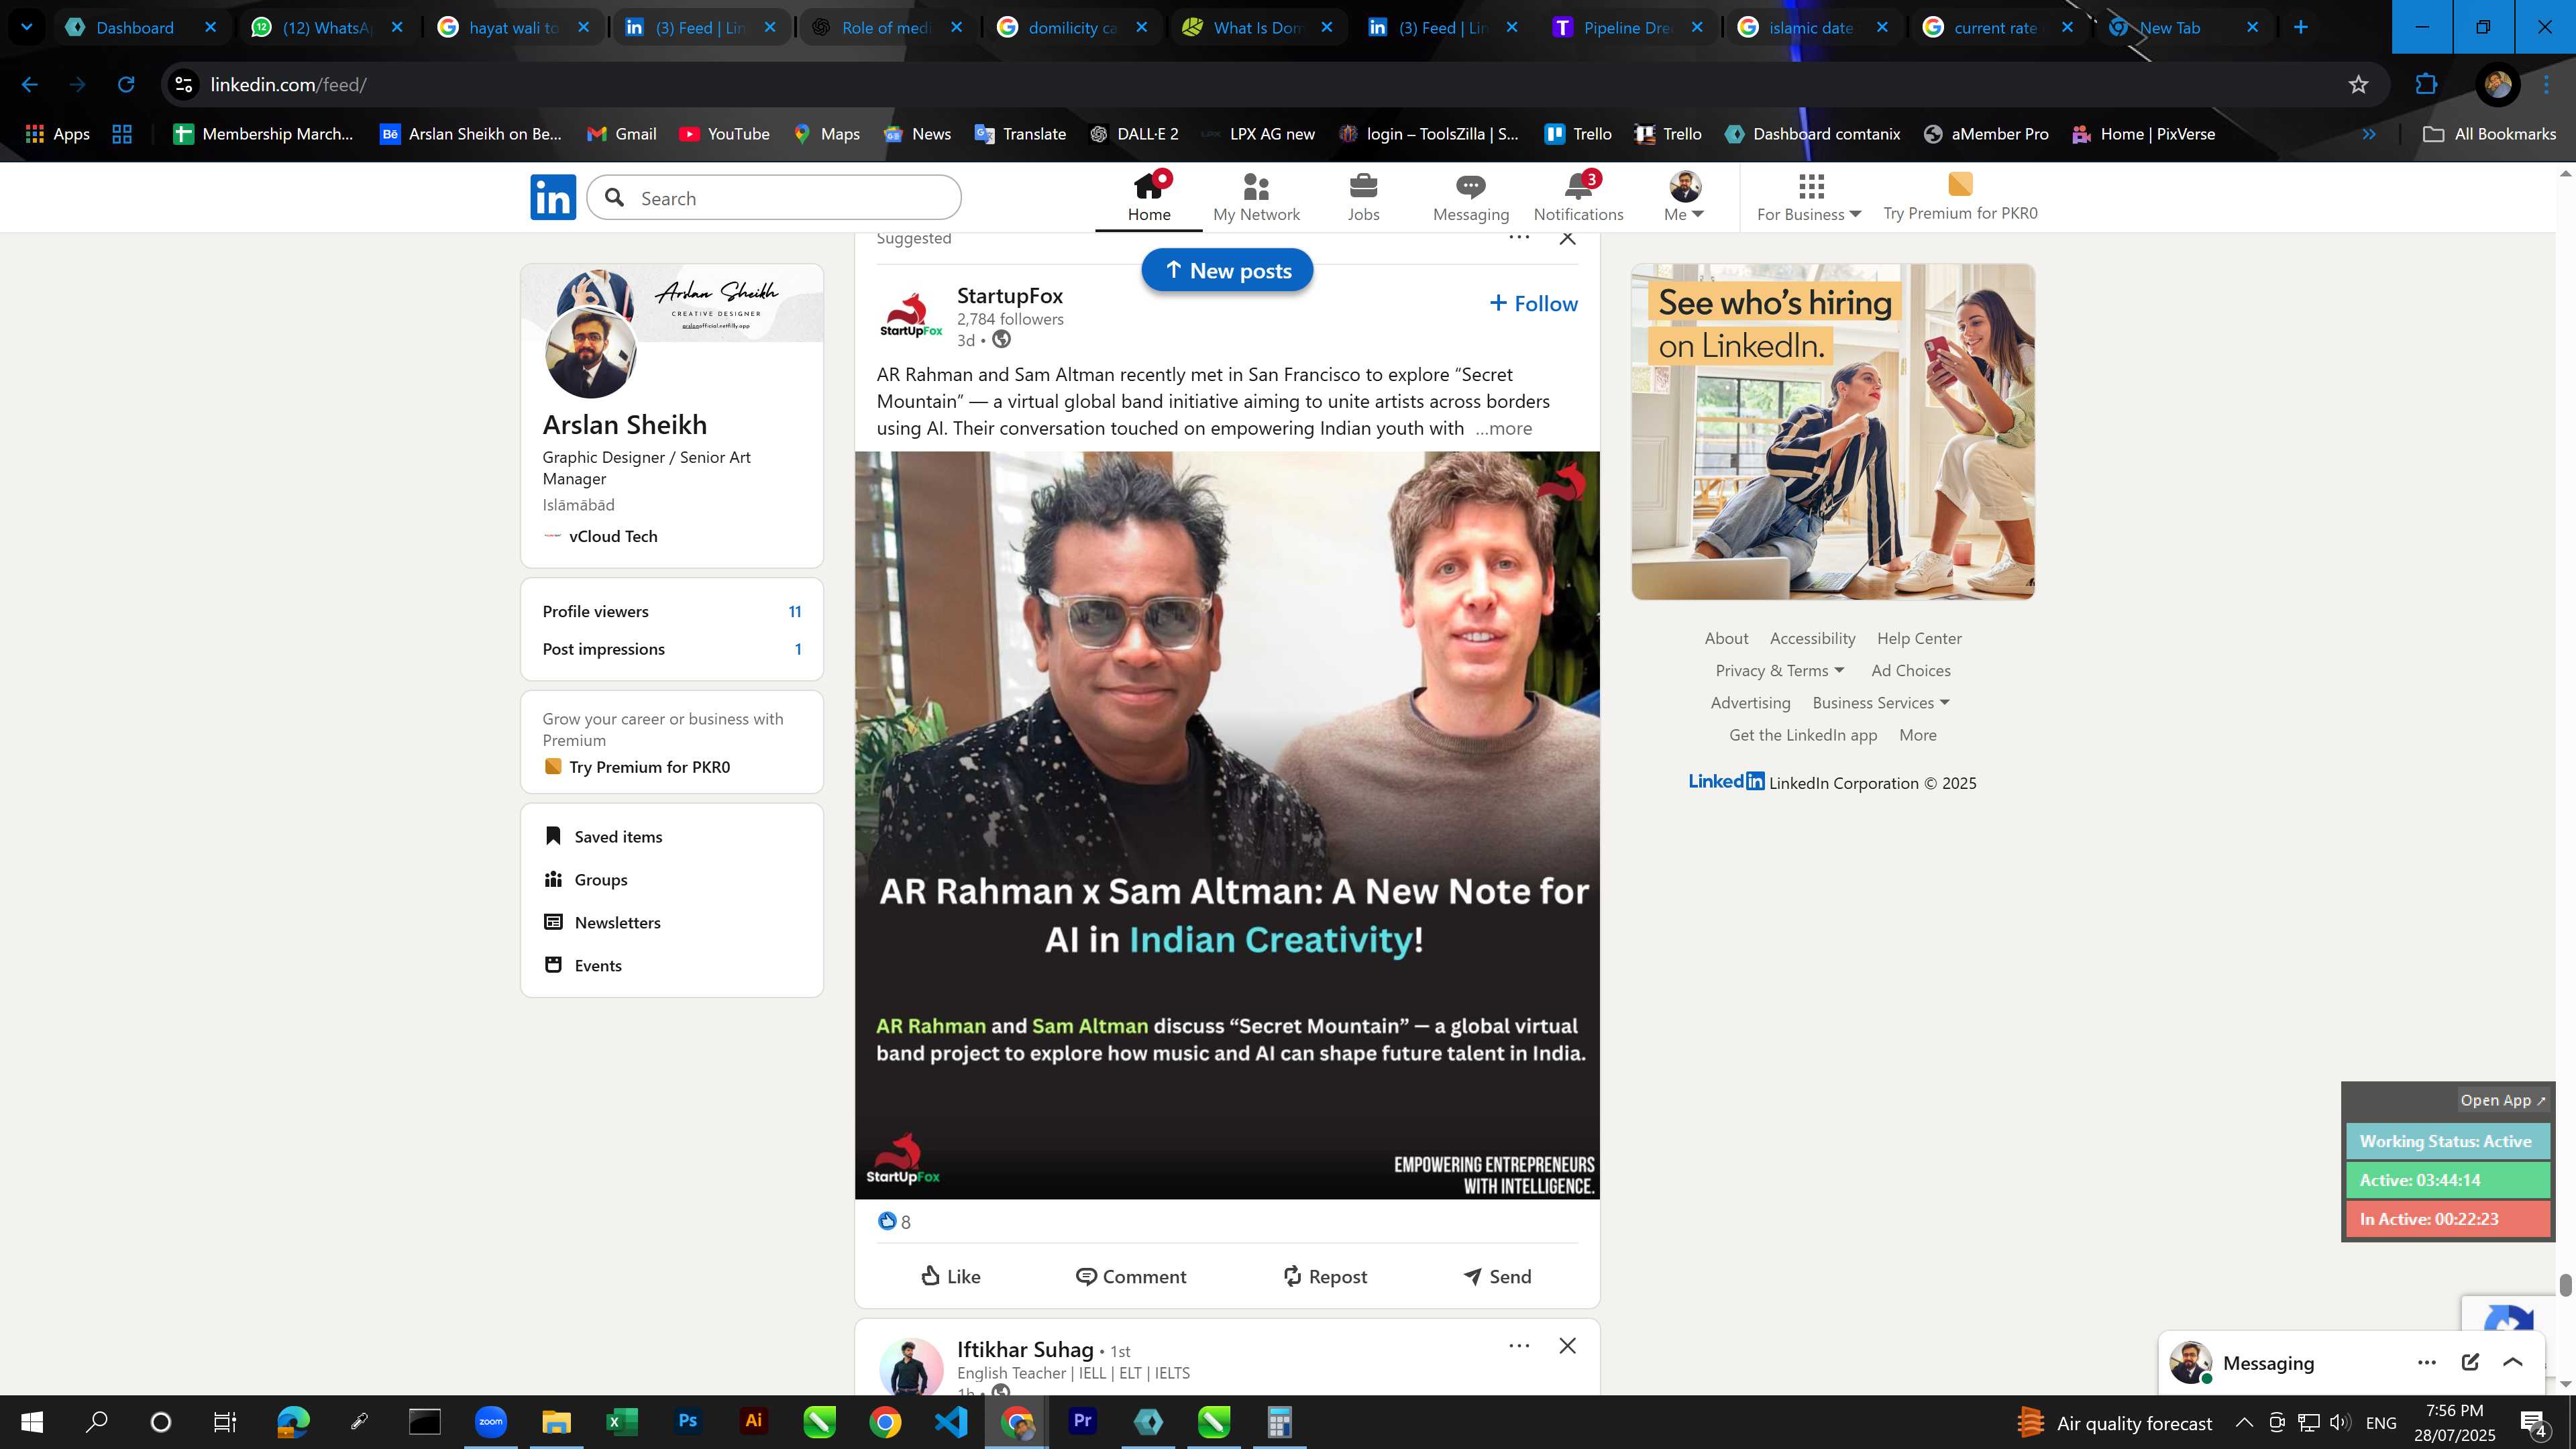
Task: Reload the LinkedIn page
Action: click(x=126, y=84)
